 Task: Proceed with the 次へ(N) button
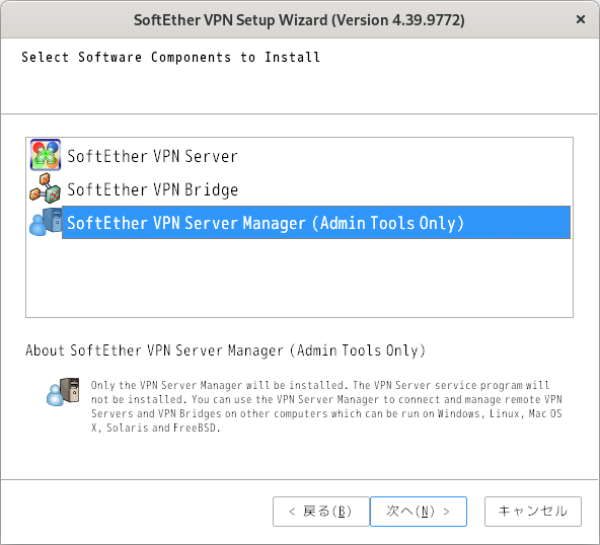[x=418, y=511]
